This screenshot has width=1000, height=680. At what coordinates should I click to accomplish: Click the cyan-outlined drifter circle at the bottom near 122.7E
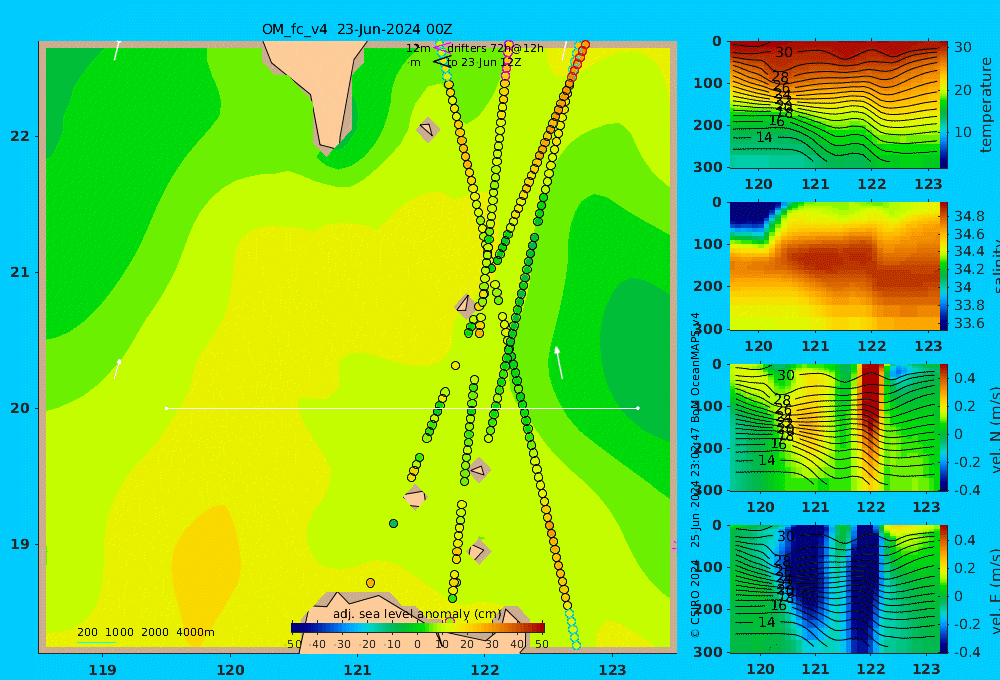click(576, 645)
